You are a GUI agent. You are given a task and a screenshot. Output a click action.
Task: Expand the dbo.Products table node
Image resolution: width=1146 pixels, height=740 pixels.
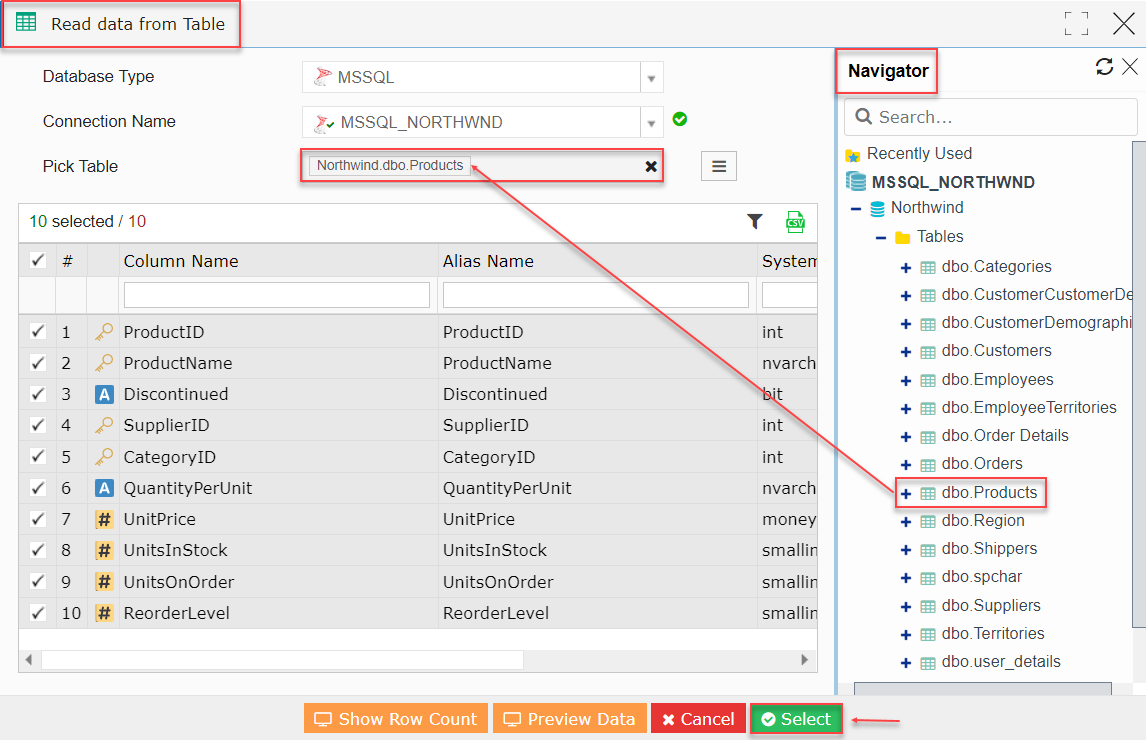point(906,494)
